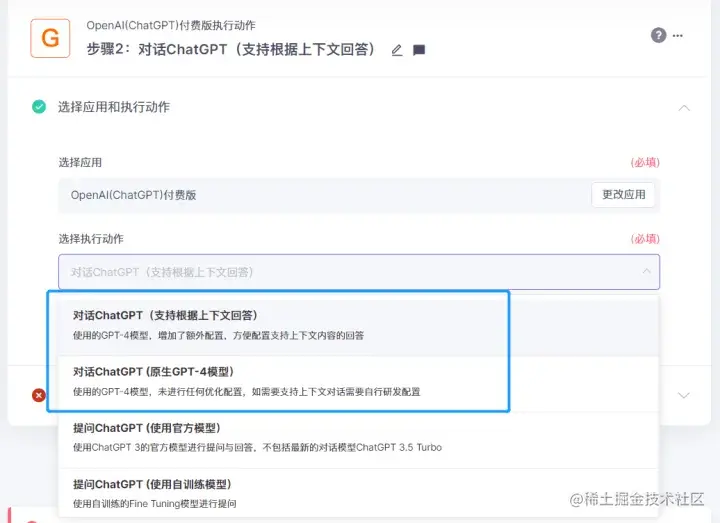Collapse 选择应用和执行动作 section chevron

coord(684,108)
